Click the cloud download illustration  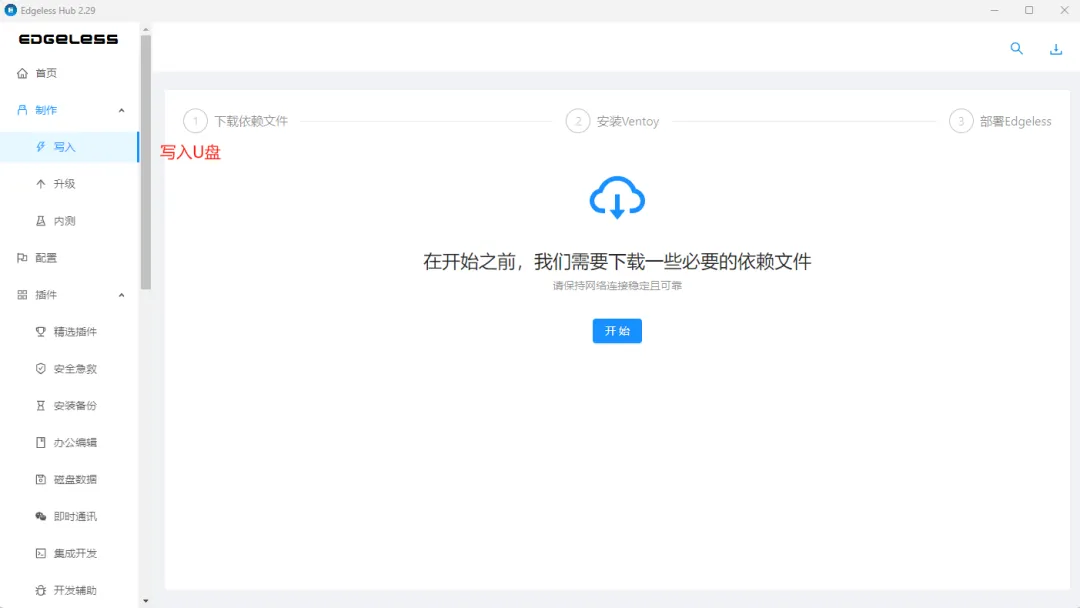(617, 198)
